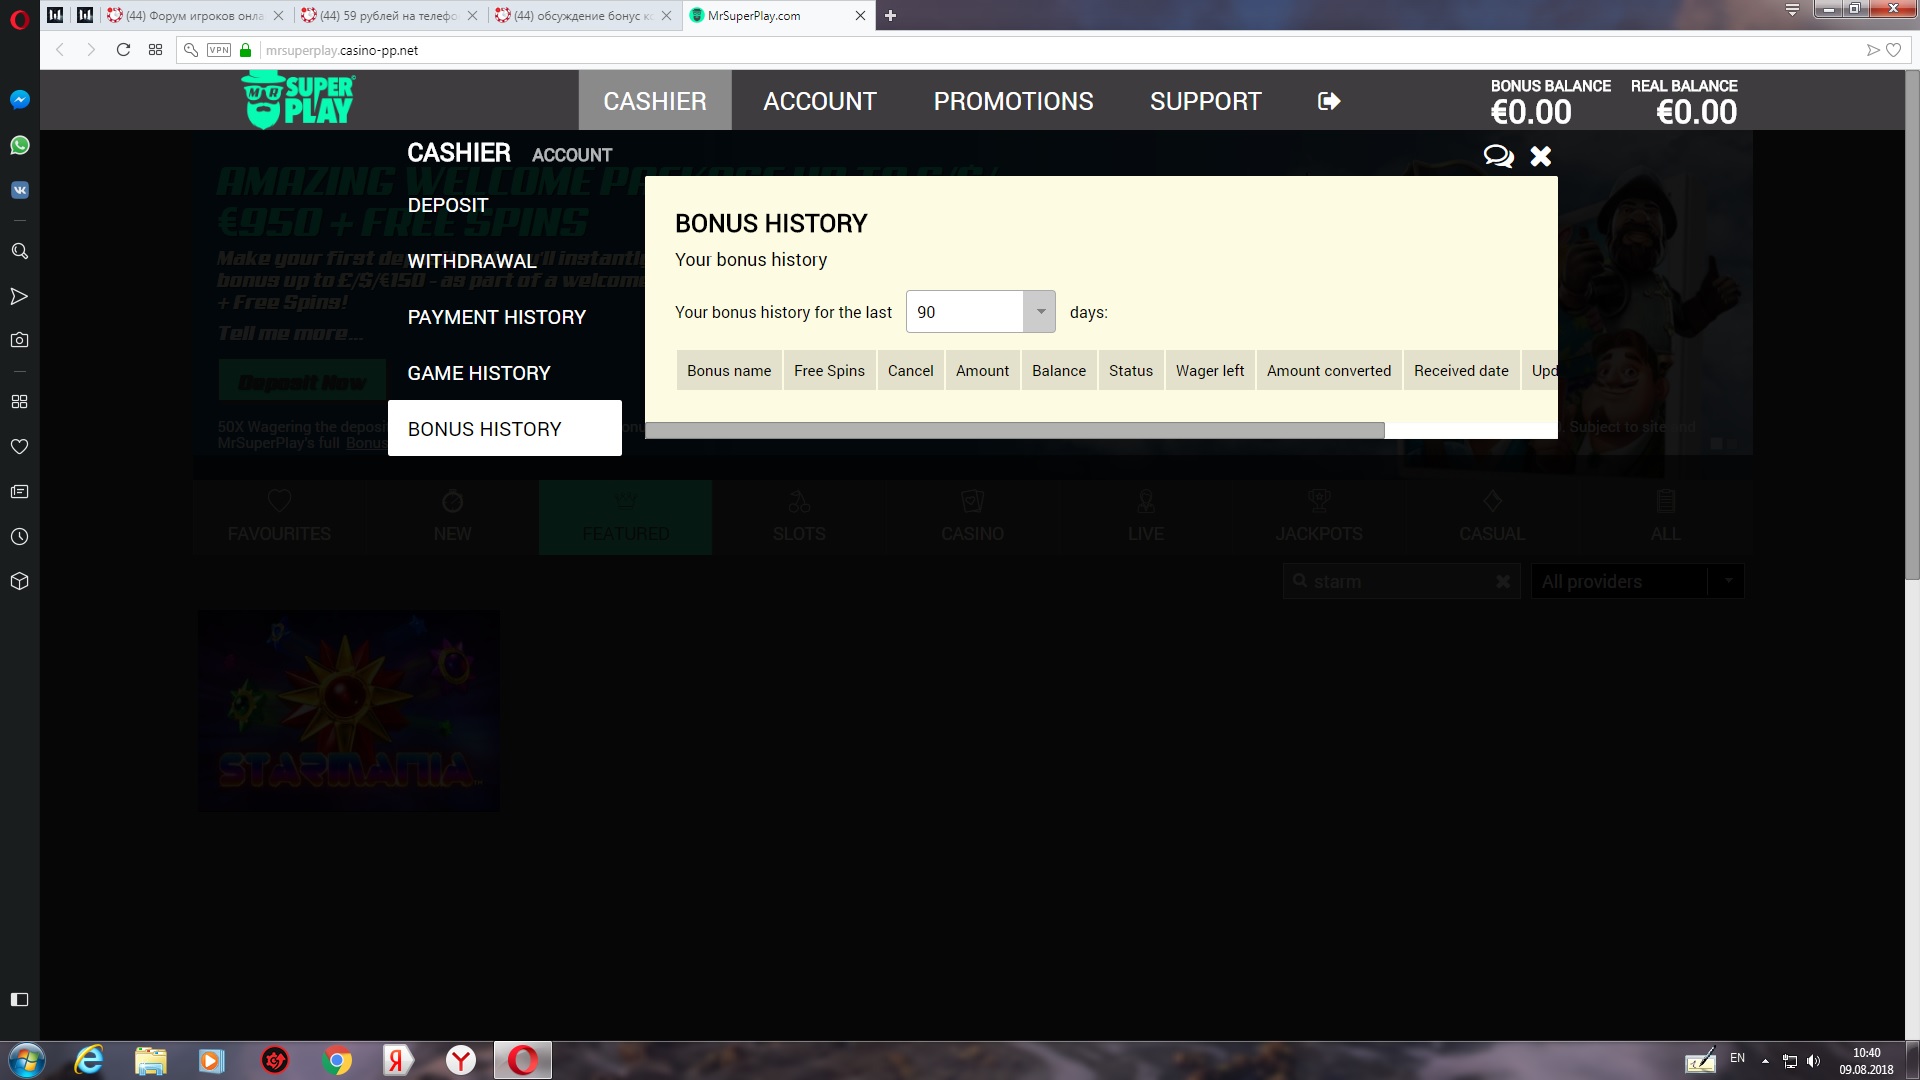Launch Google Chrome from taskbar
This screenshot has width=1920, height=1080.
[337, 1060]
